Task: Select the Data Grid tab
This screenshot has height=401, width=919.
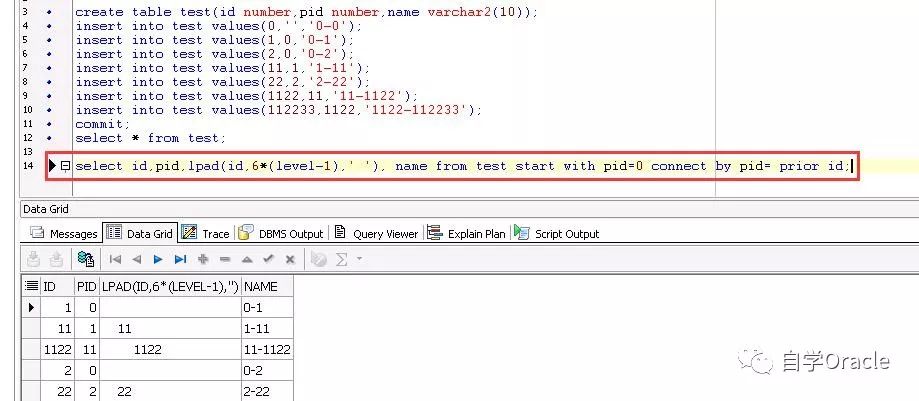Action: 140,233
